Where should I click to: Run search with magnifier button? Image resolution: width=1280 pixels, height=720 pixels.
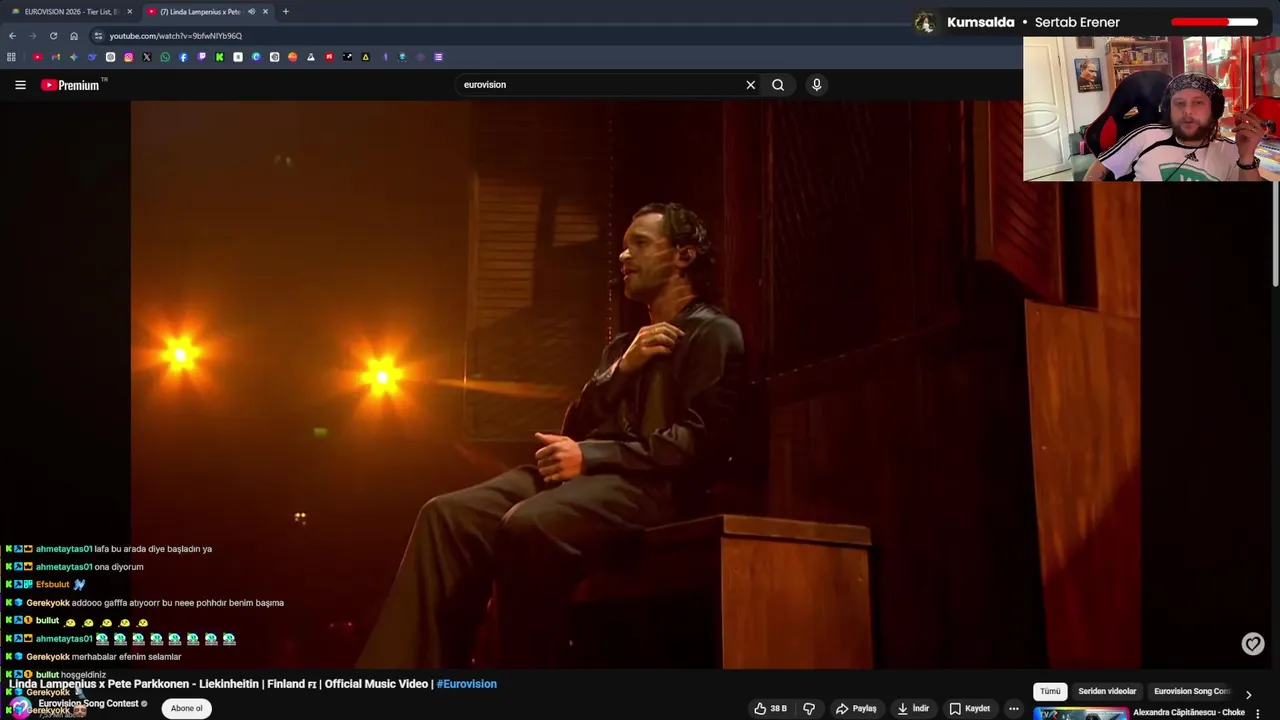778,85
